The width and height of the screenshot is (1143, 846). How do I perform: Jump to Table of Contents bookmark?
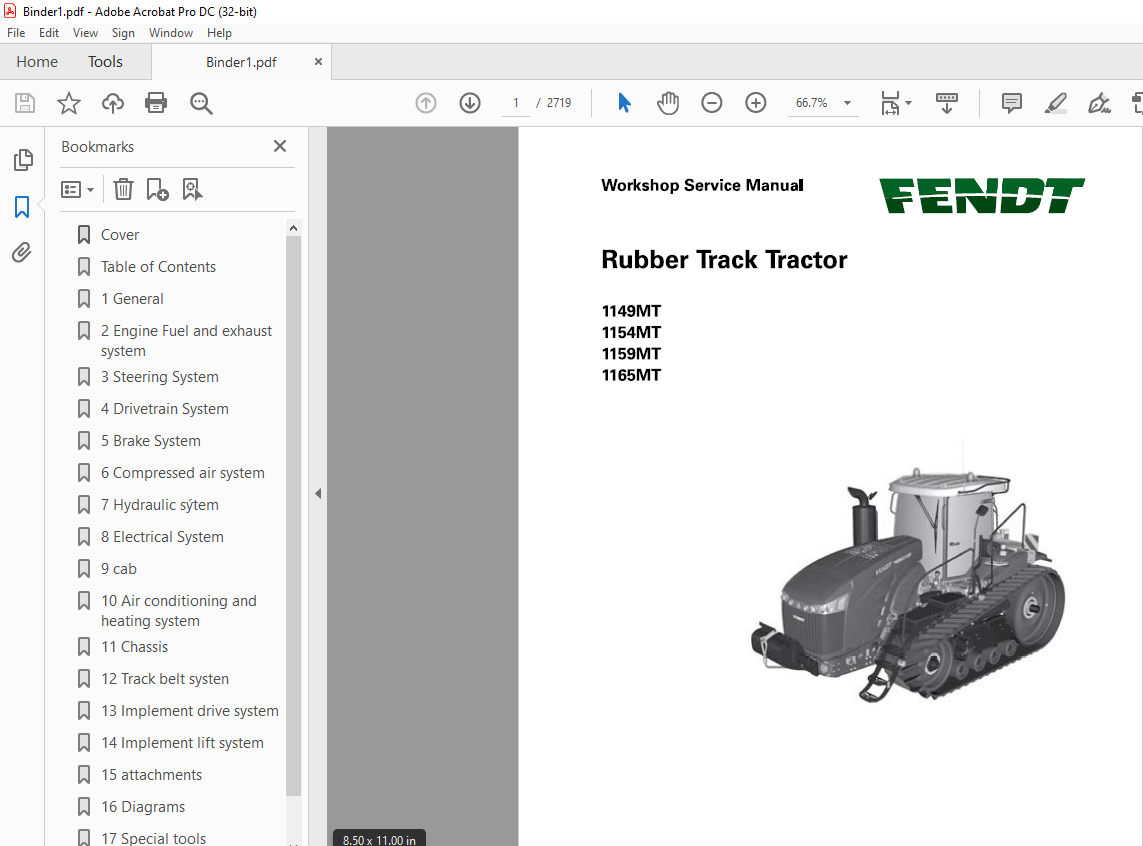[158, 267]
